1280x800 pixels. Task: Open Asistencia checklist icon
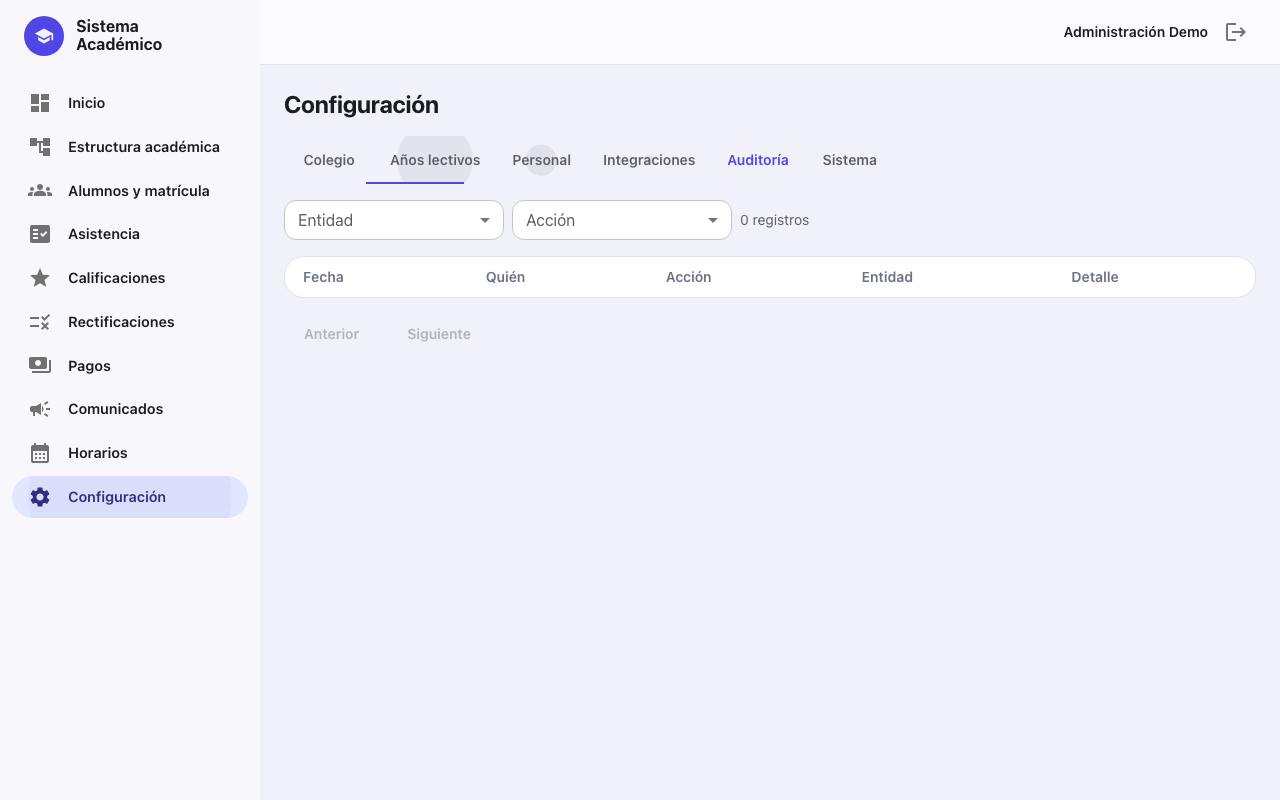40,234
